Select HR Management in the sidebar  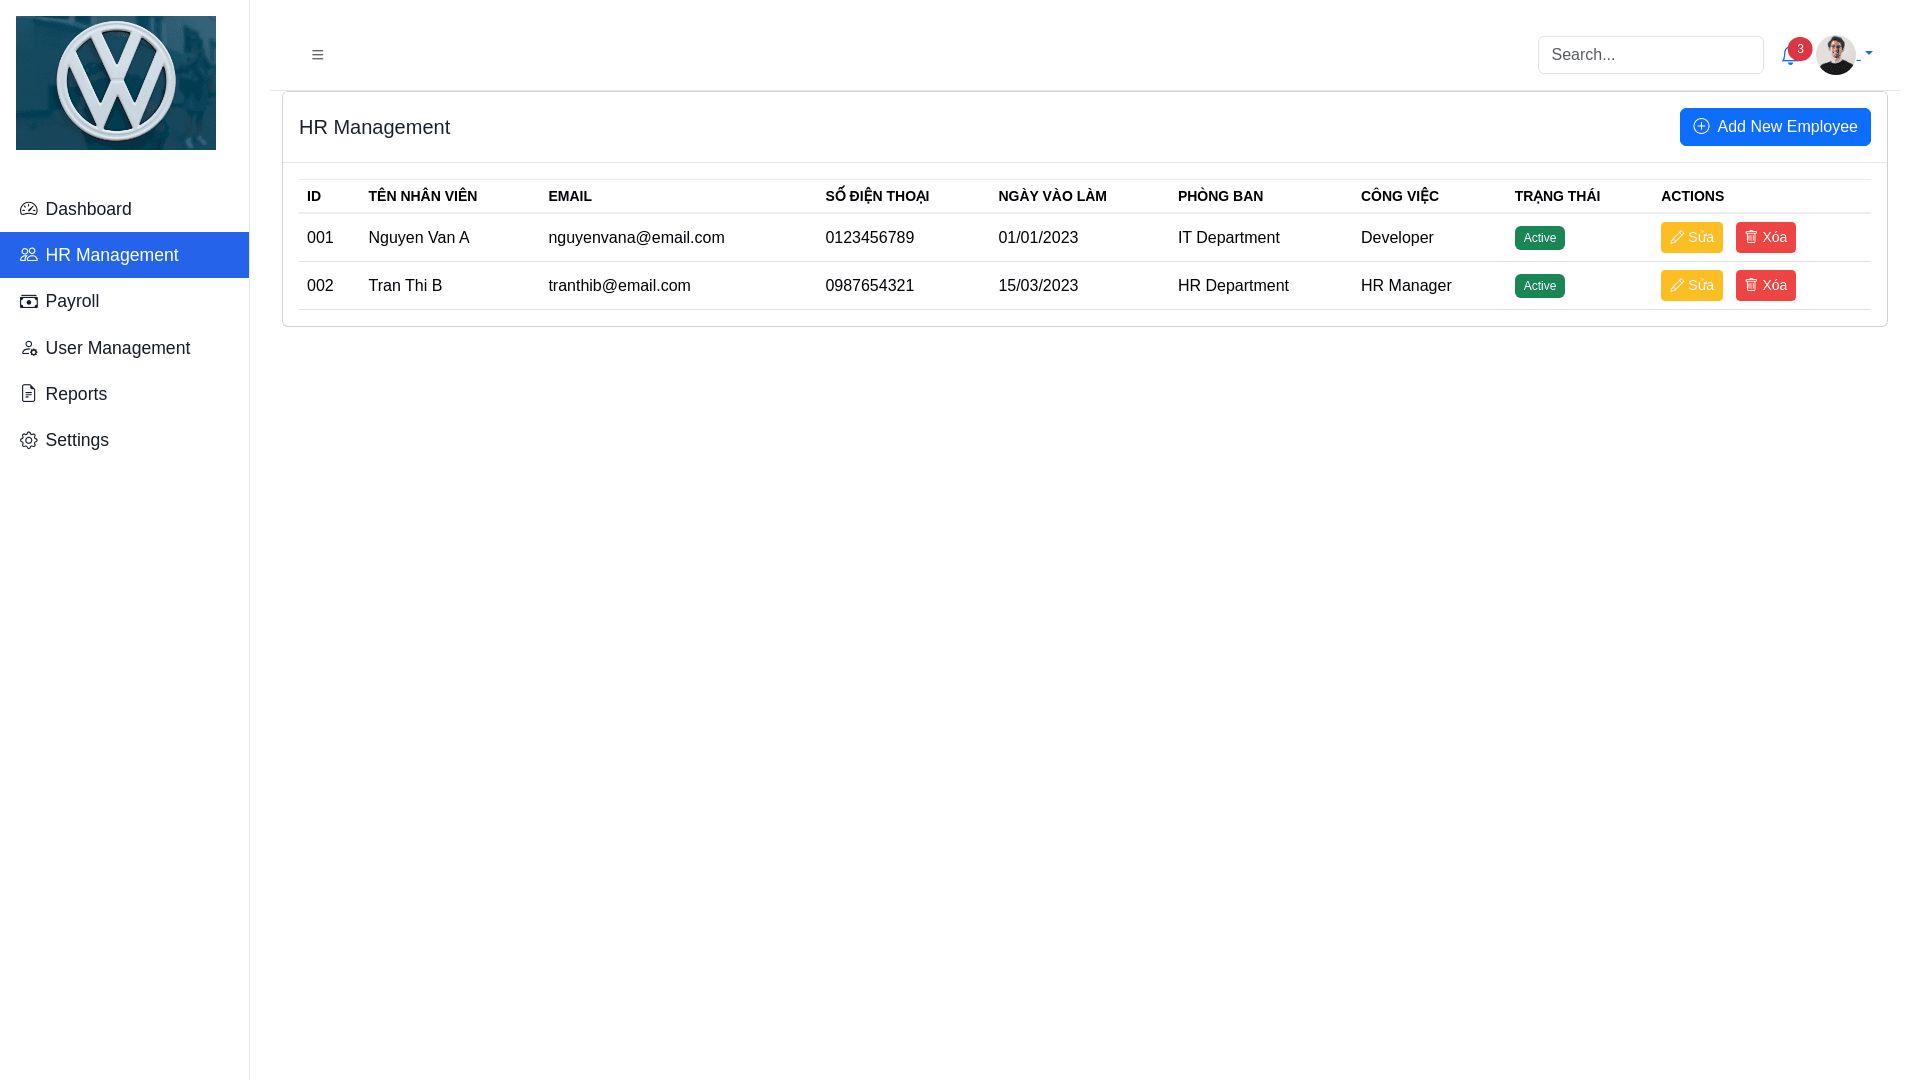(112, 255)
